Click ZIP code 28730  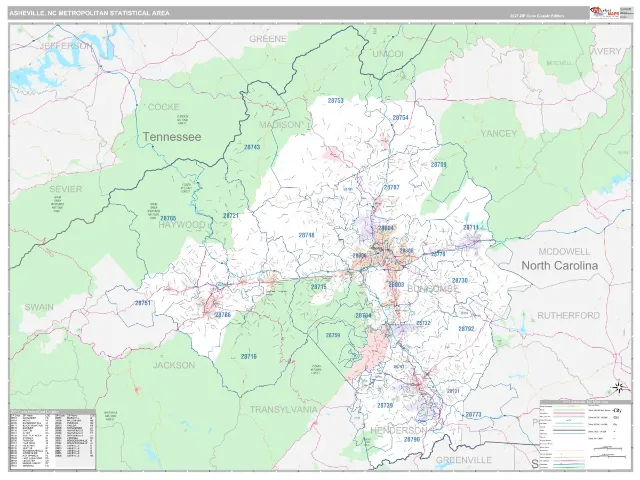point(460,280)
